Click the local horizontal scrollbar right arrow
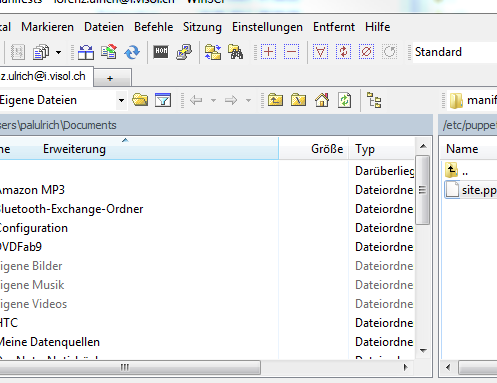This screenshot has height=383, width=497. pyautogui.click(x=405, y=367)
